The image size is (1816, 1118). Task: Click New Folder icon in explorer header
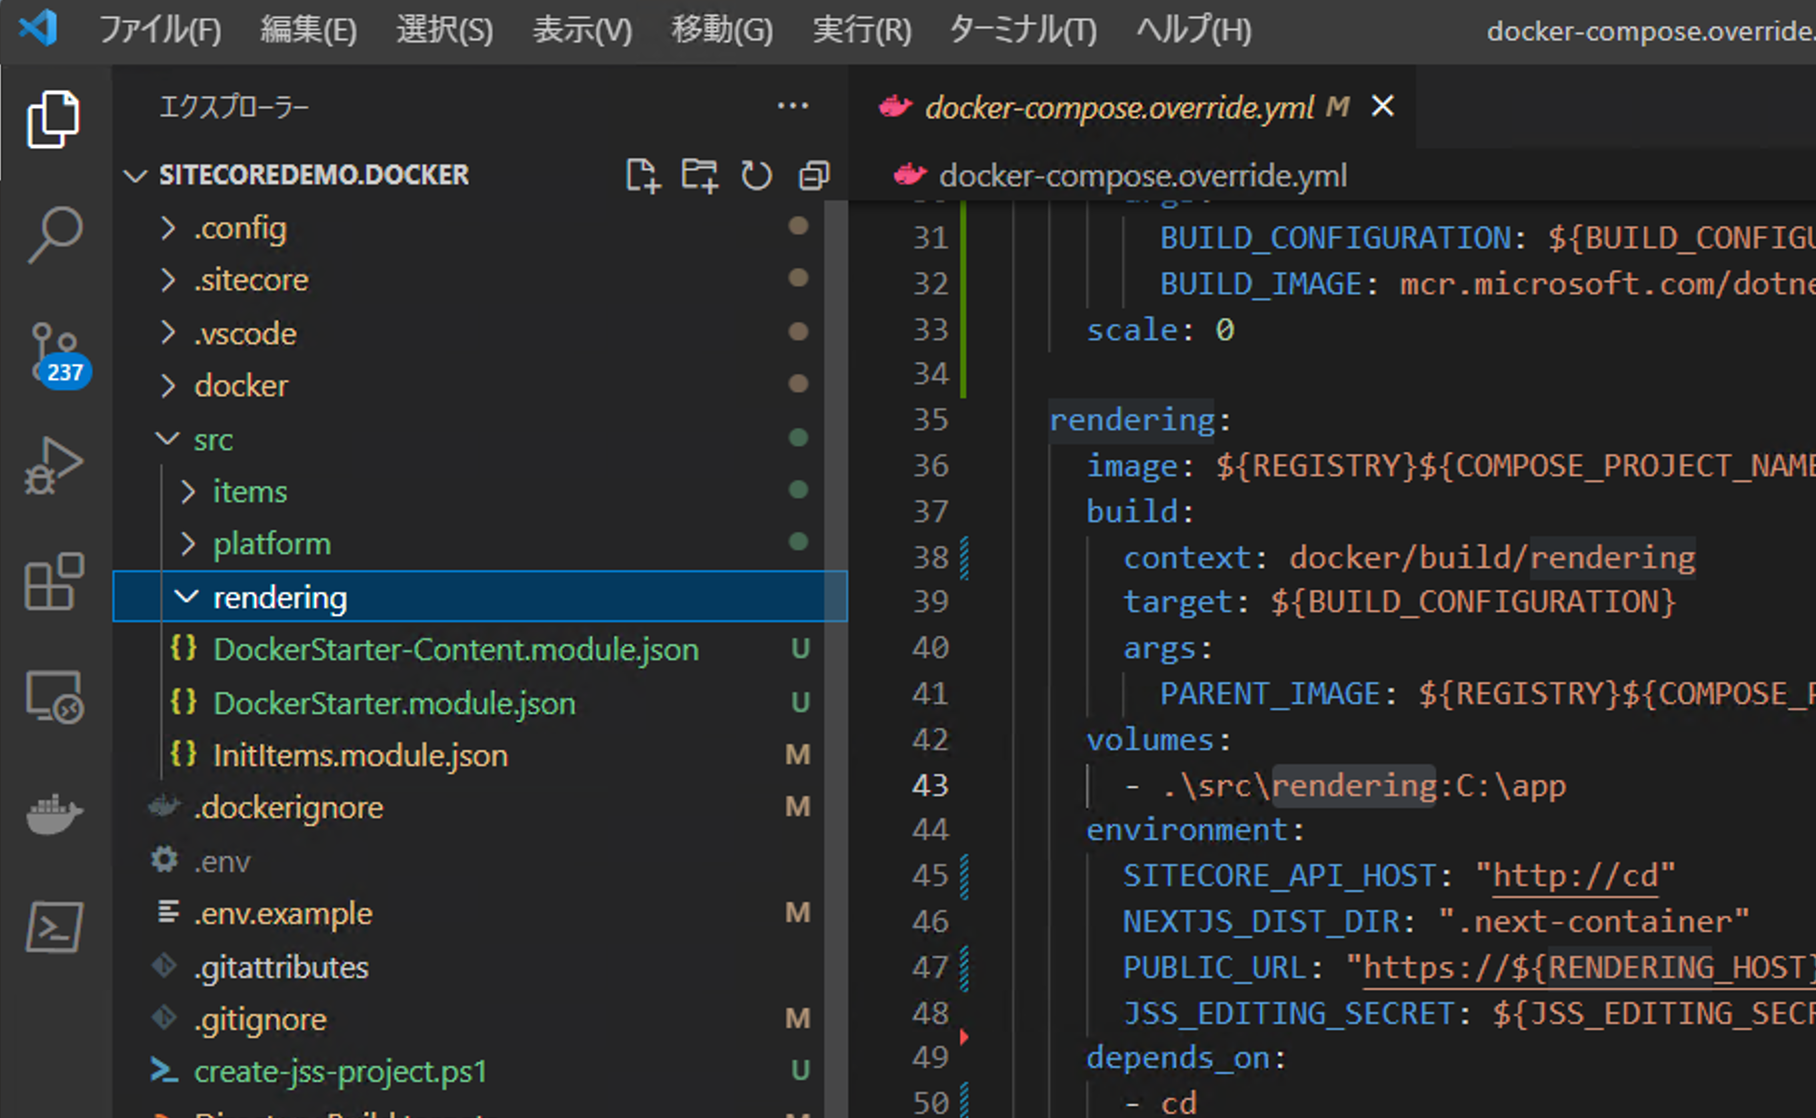pos(699,176)
